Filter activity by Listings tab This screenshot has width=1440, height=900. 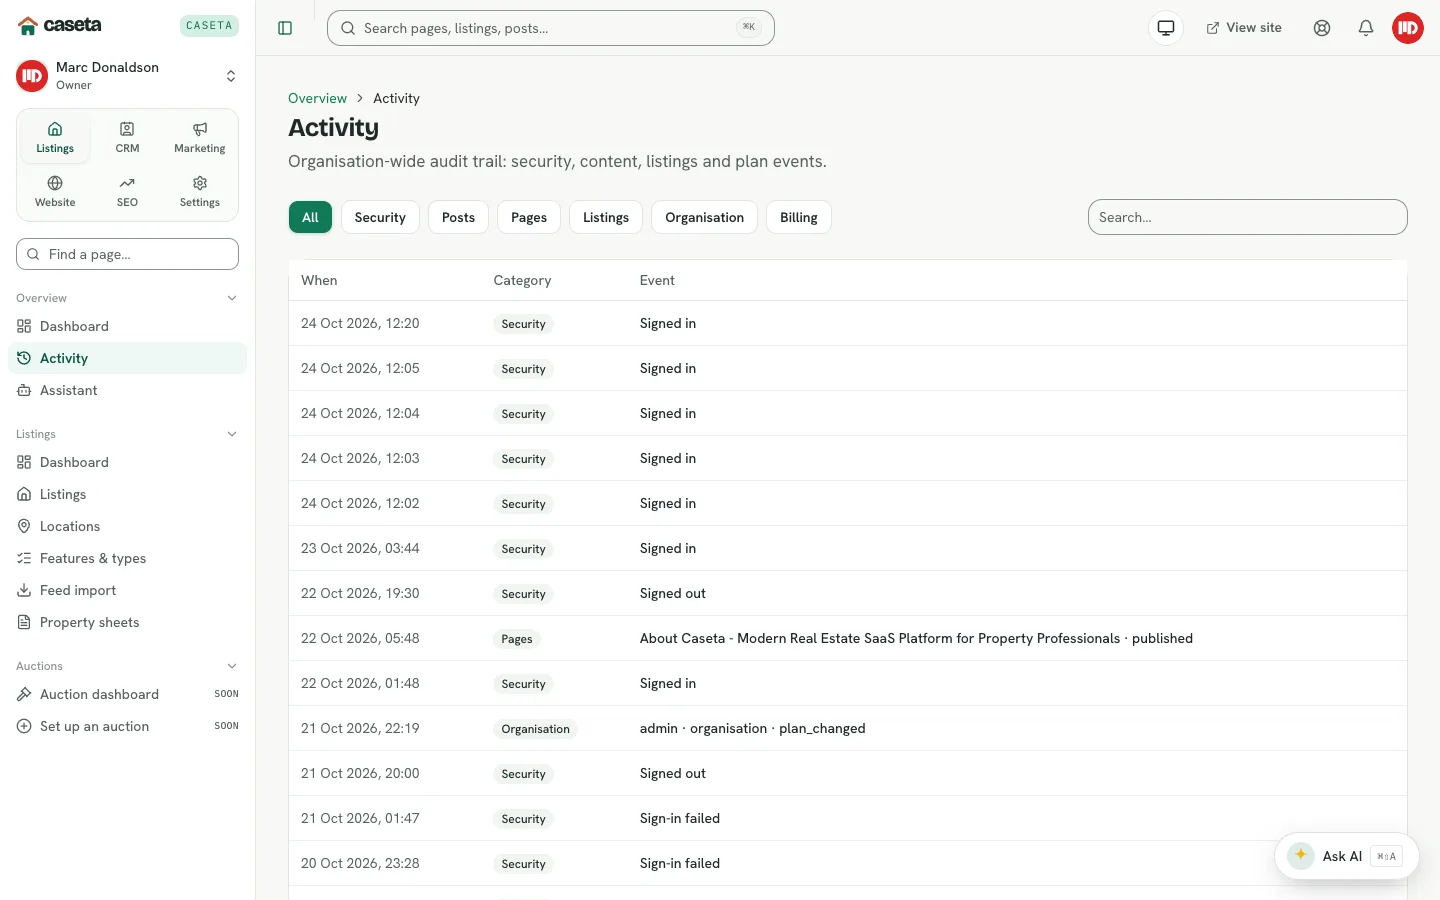pyautogui.click(x=606, y=217)
